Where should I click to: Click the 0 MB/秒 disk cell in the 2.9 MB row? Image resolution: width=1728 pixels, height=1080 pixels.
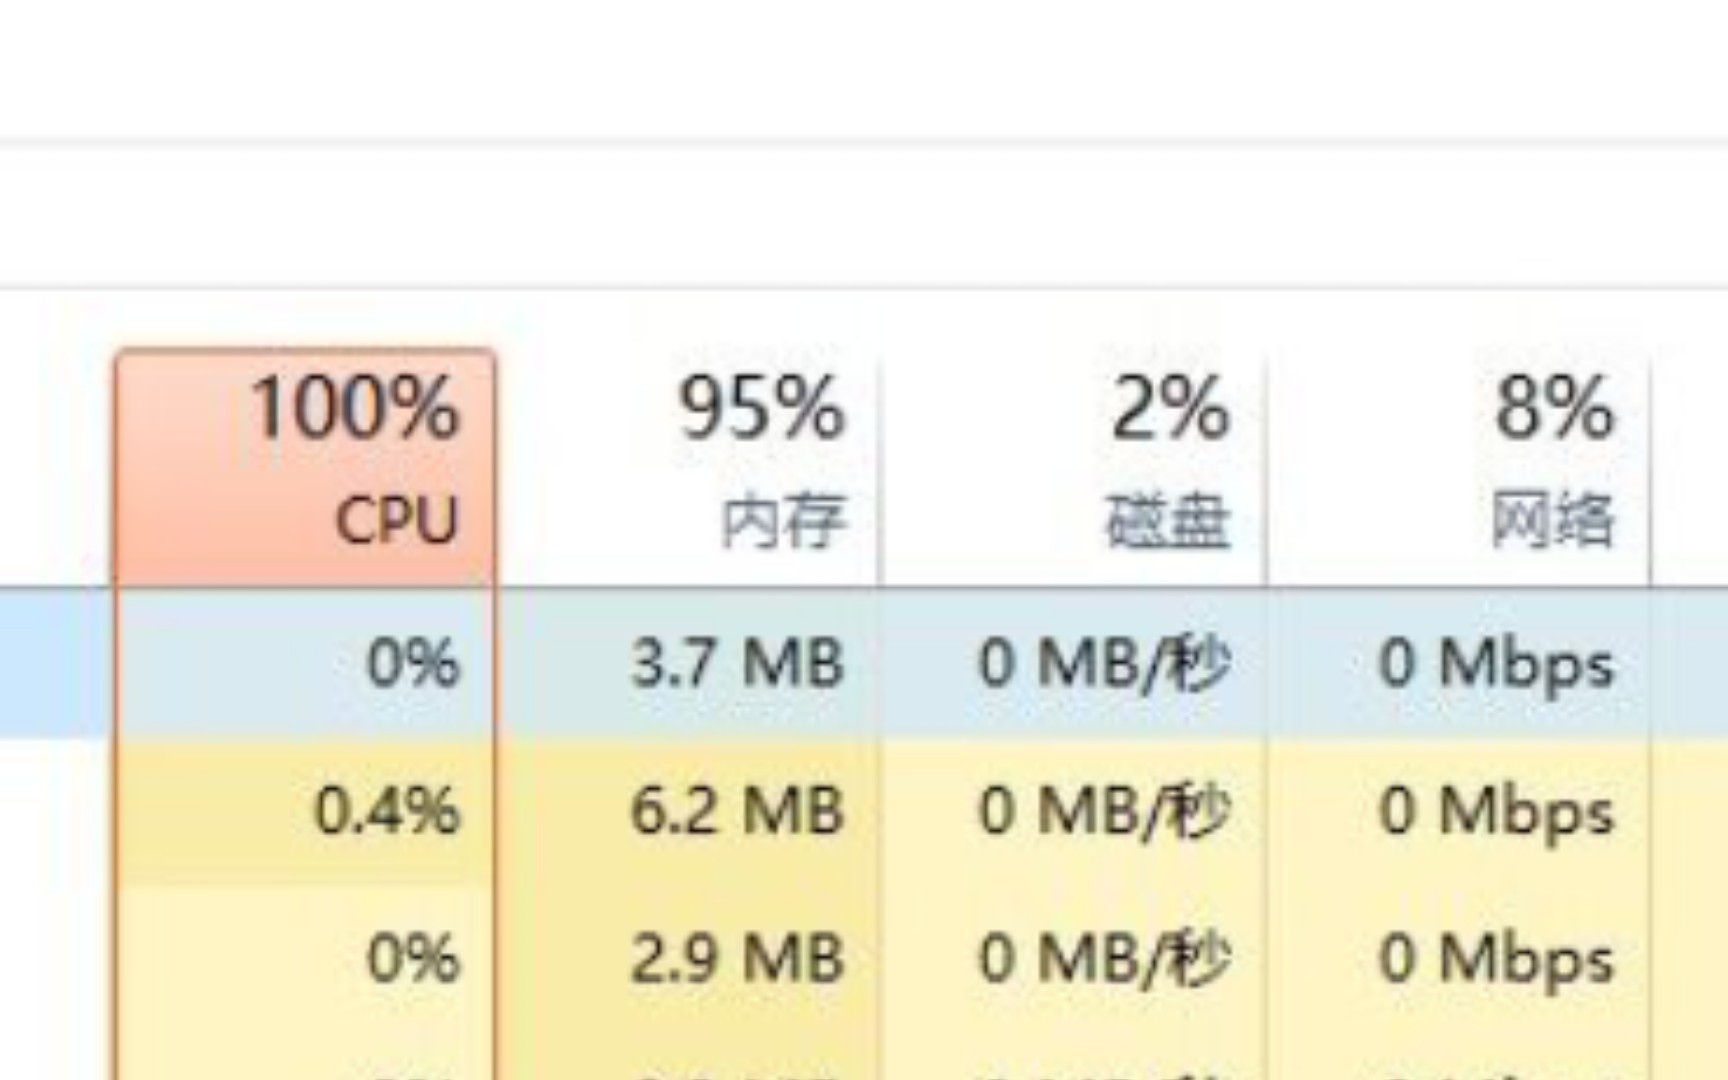(x=1103, y=958)
